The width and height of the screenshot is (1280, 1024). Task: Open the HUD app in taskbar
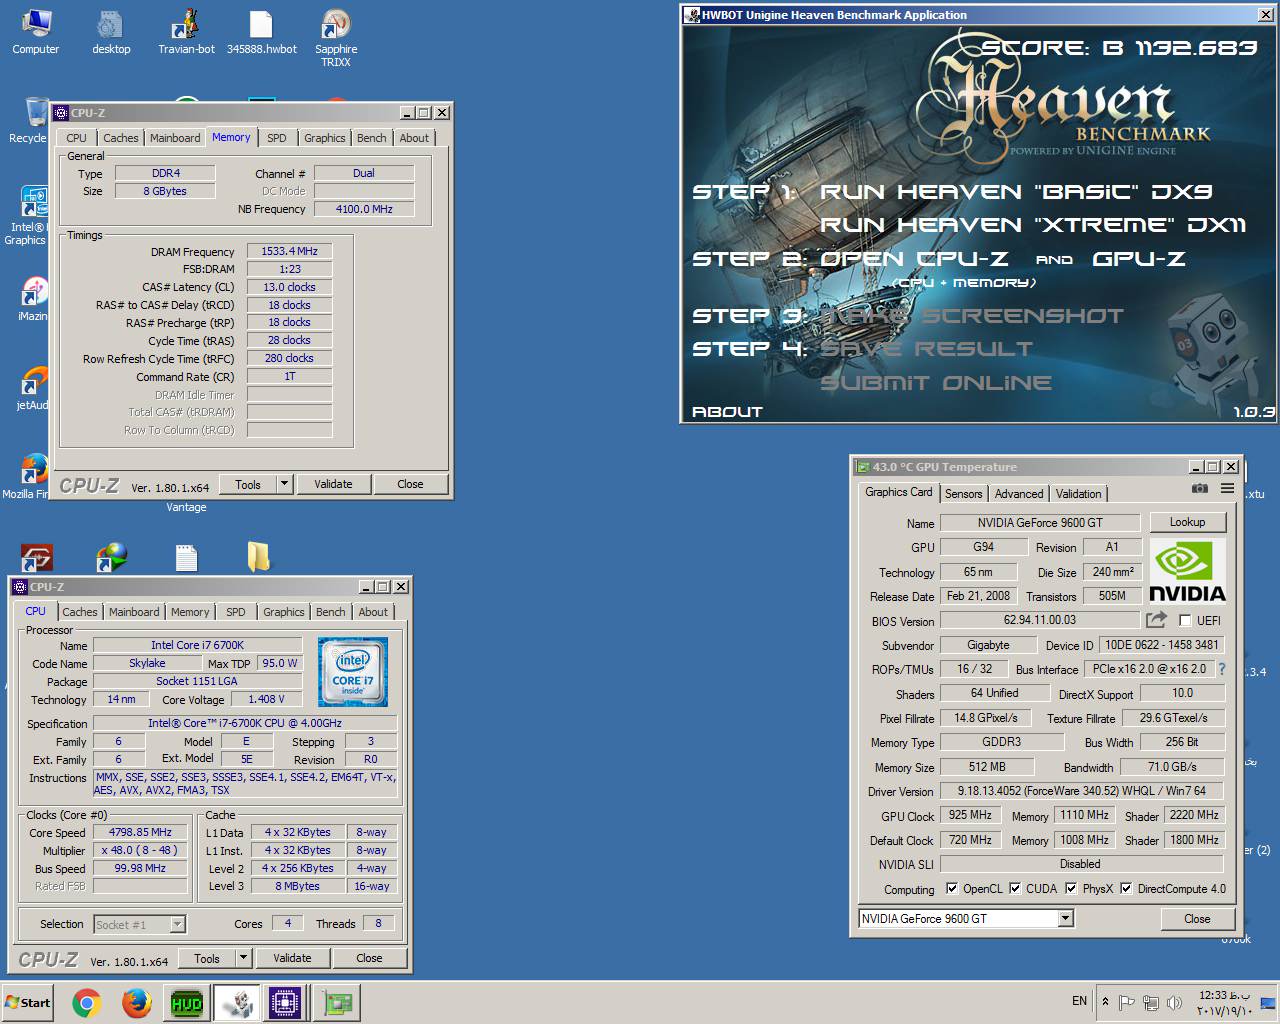click(x=186, y=1003)
